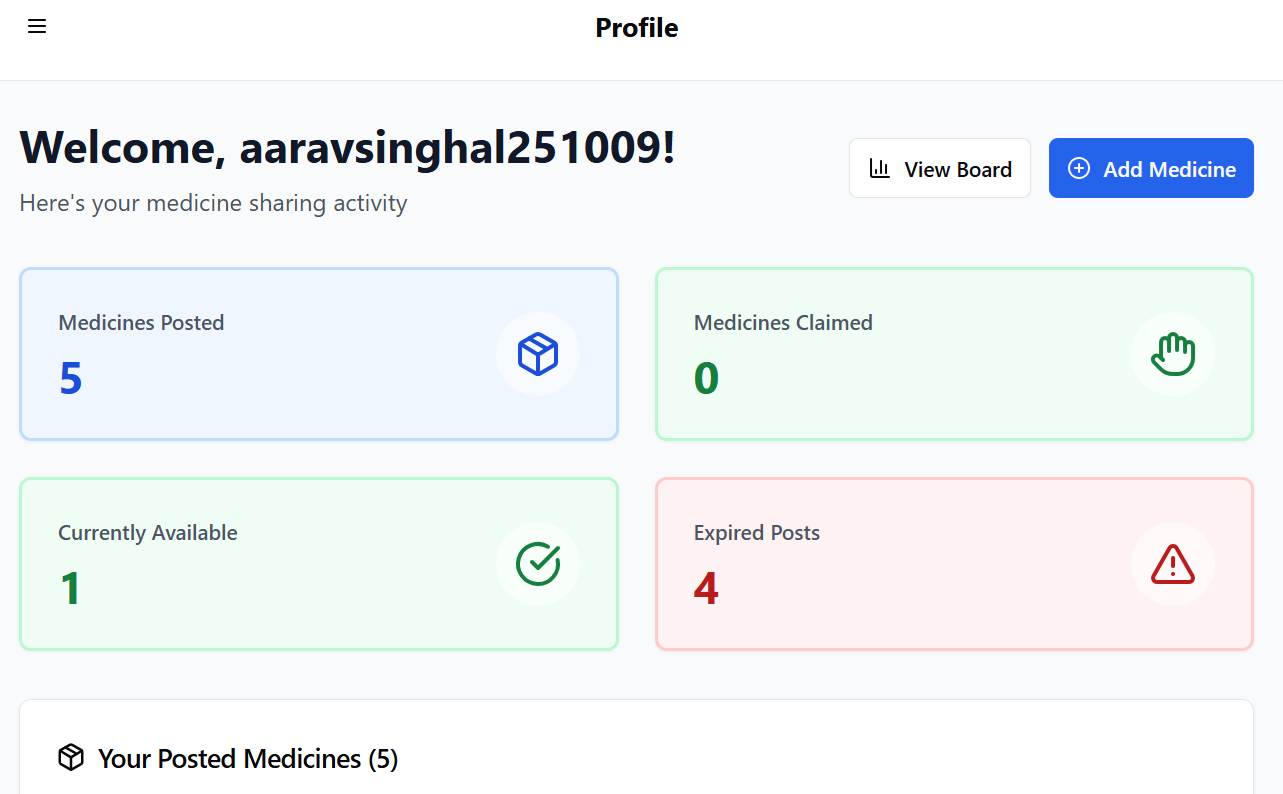This screenshot has height=794, width=1283.
Task: Click the expired posts count 4
Action: (x=706, y=588)
